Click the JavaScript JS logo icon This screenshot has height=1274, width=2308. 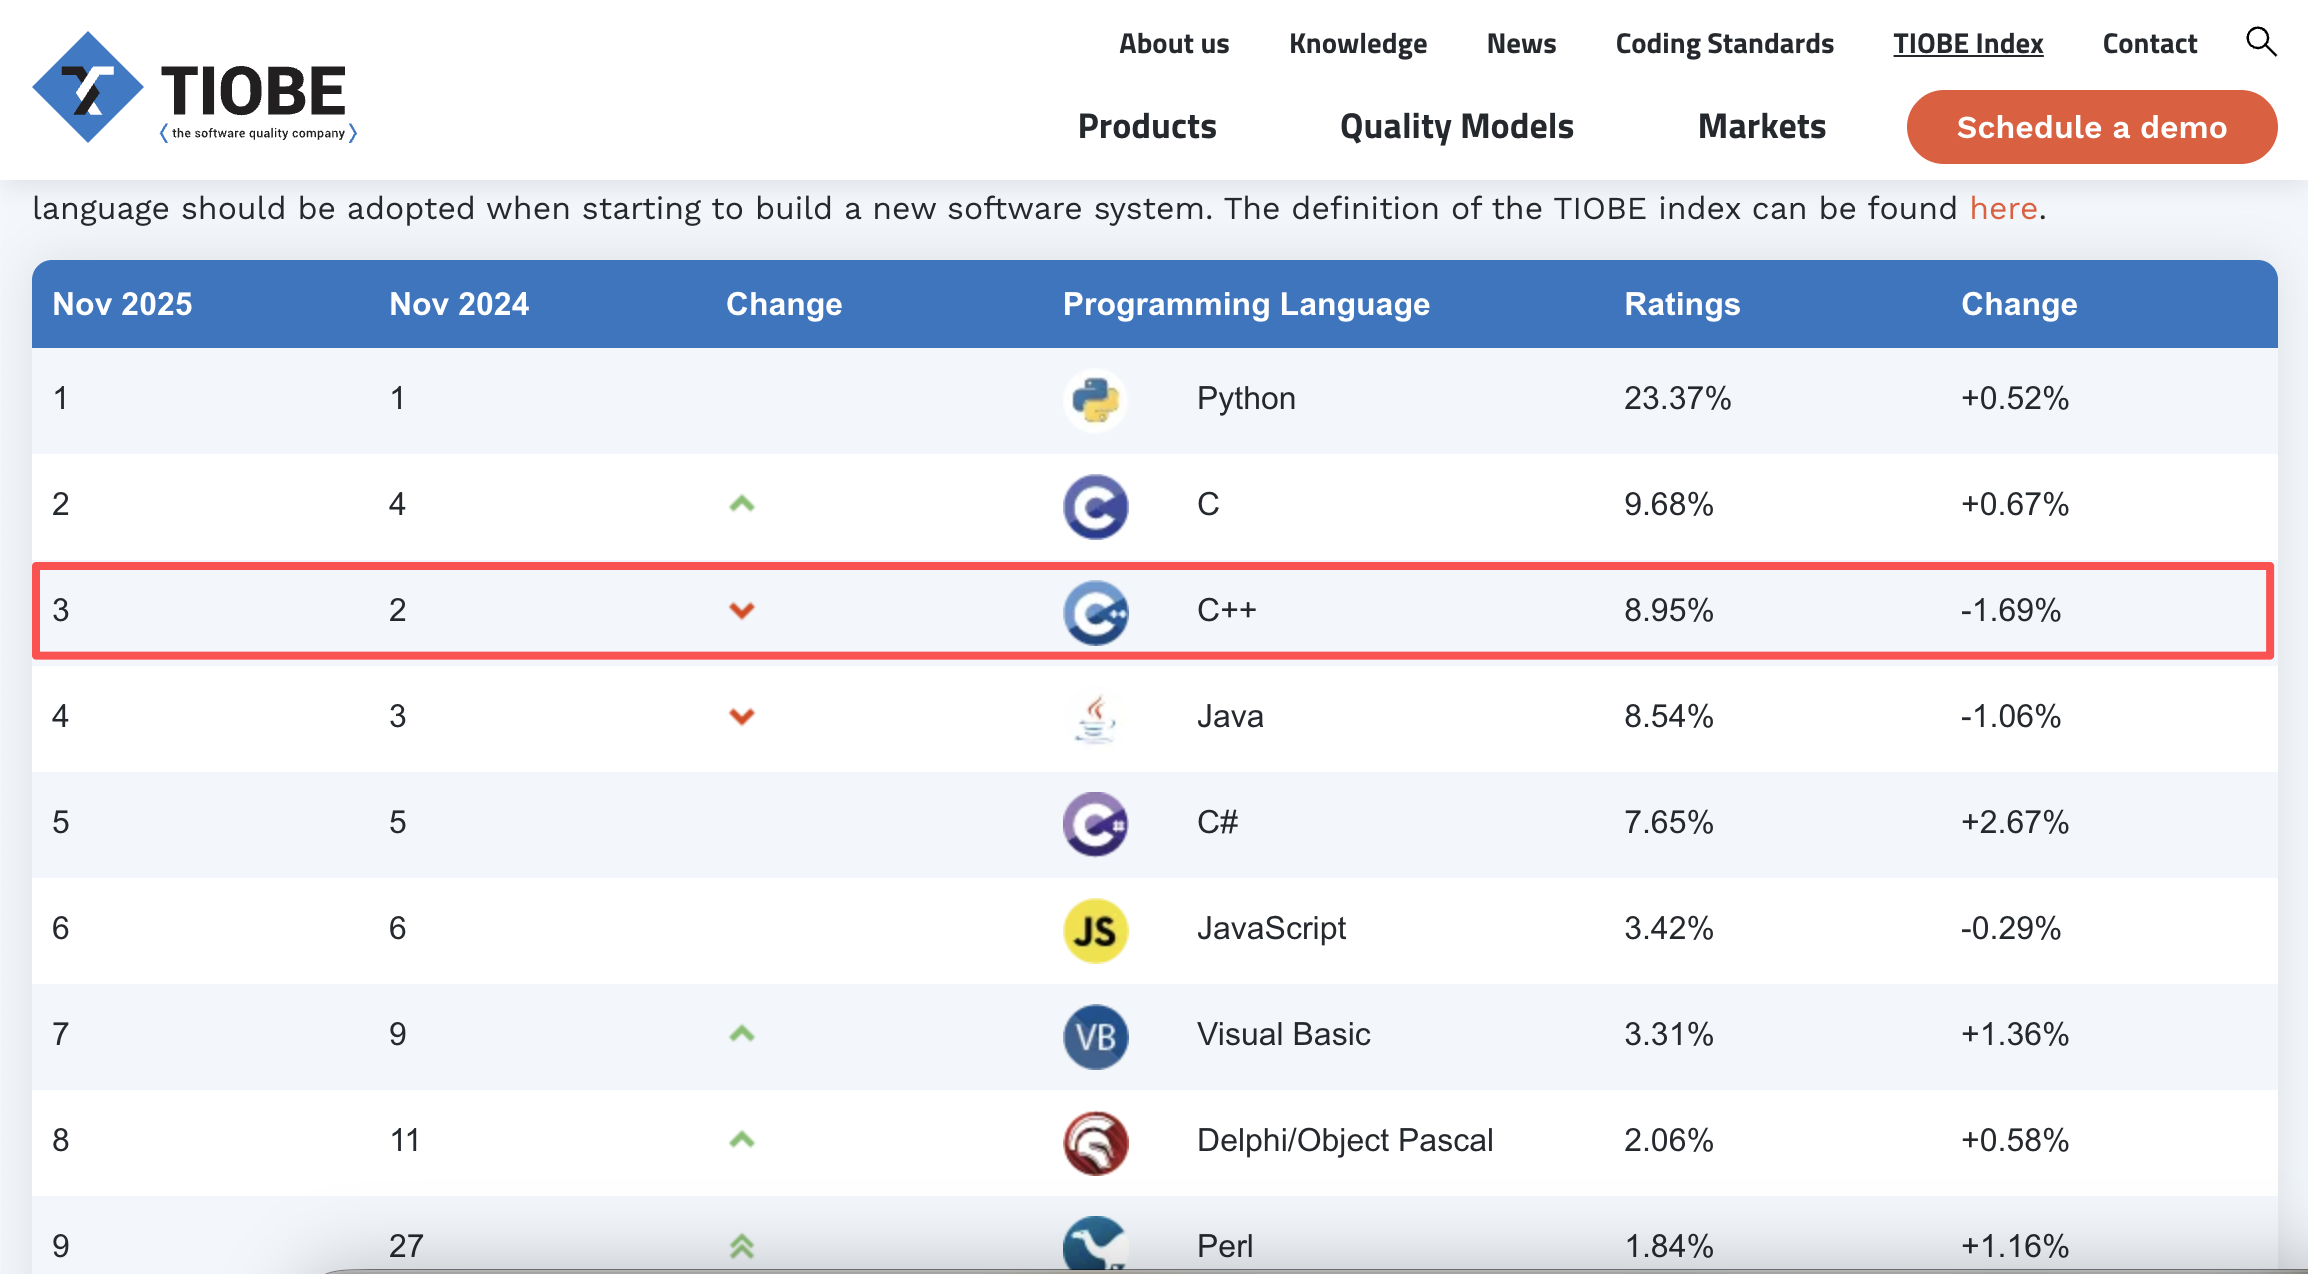tap(1095, 930)
